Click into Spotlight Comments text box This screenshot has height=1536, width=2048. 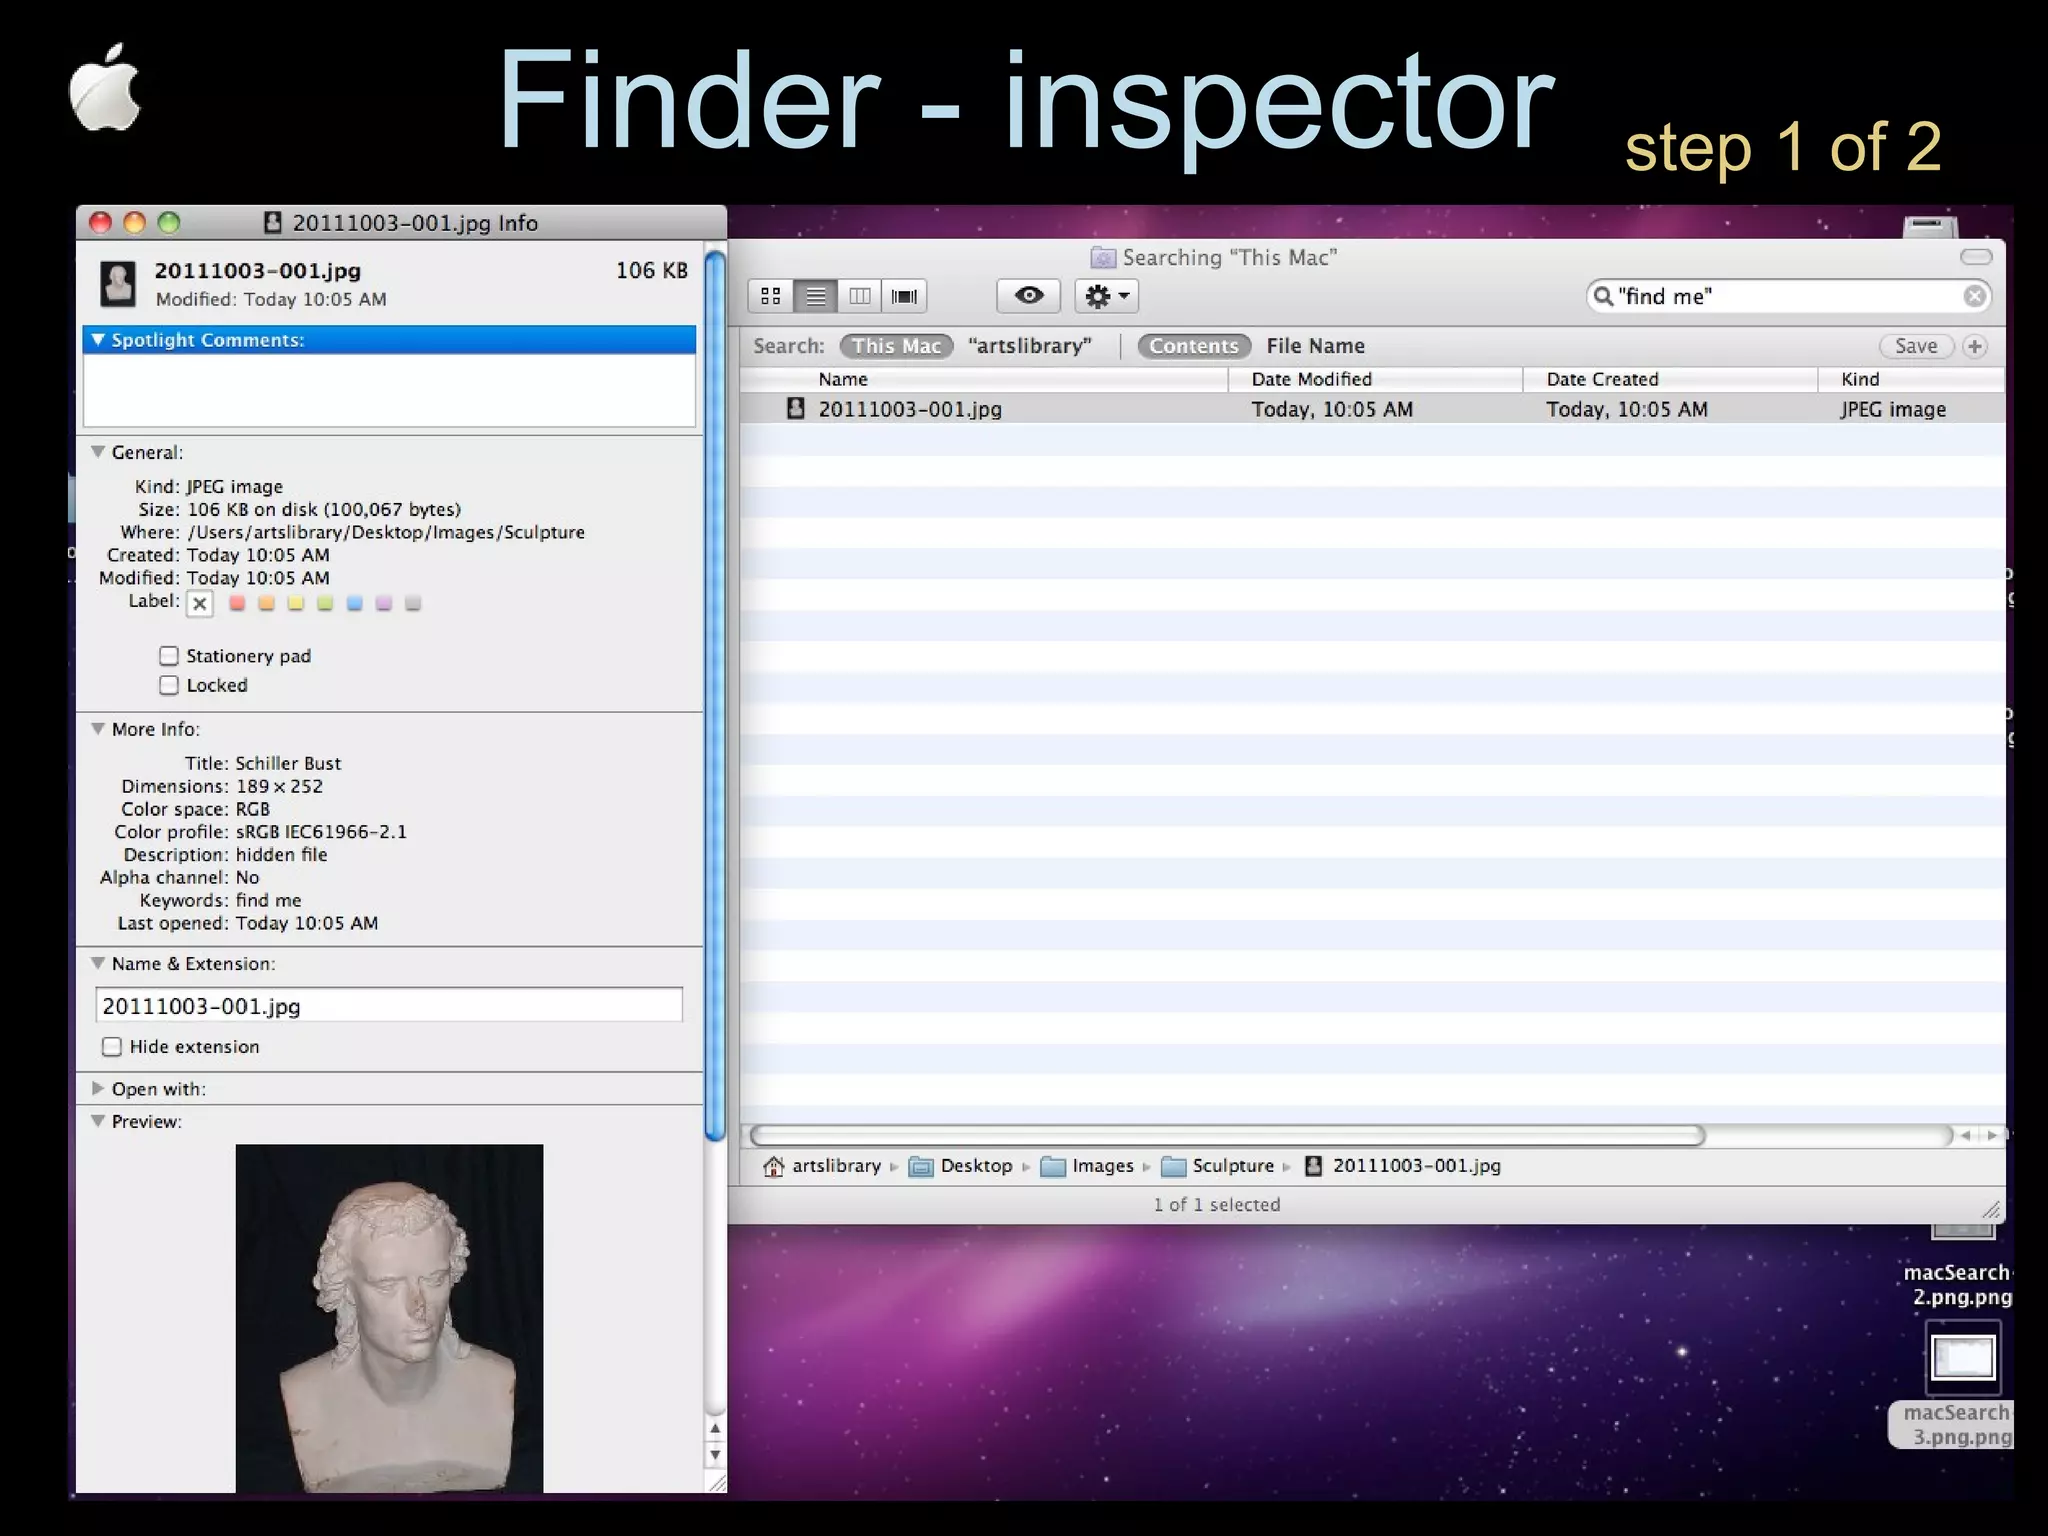pos(389,390)
